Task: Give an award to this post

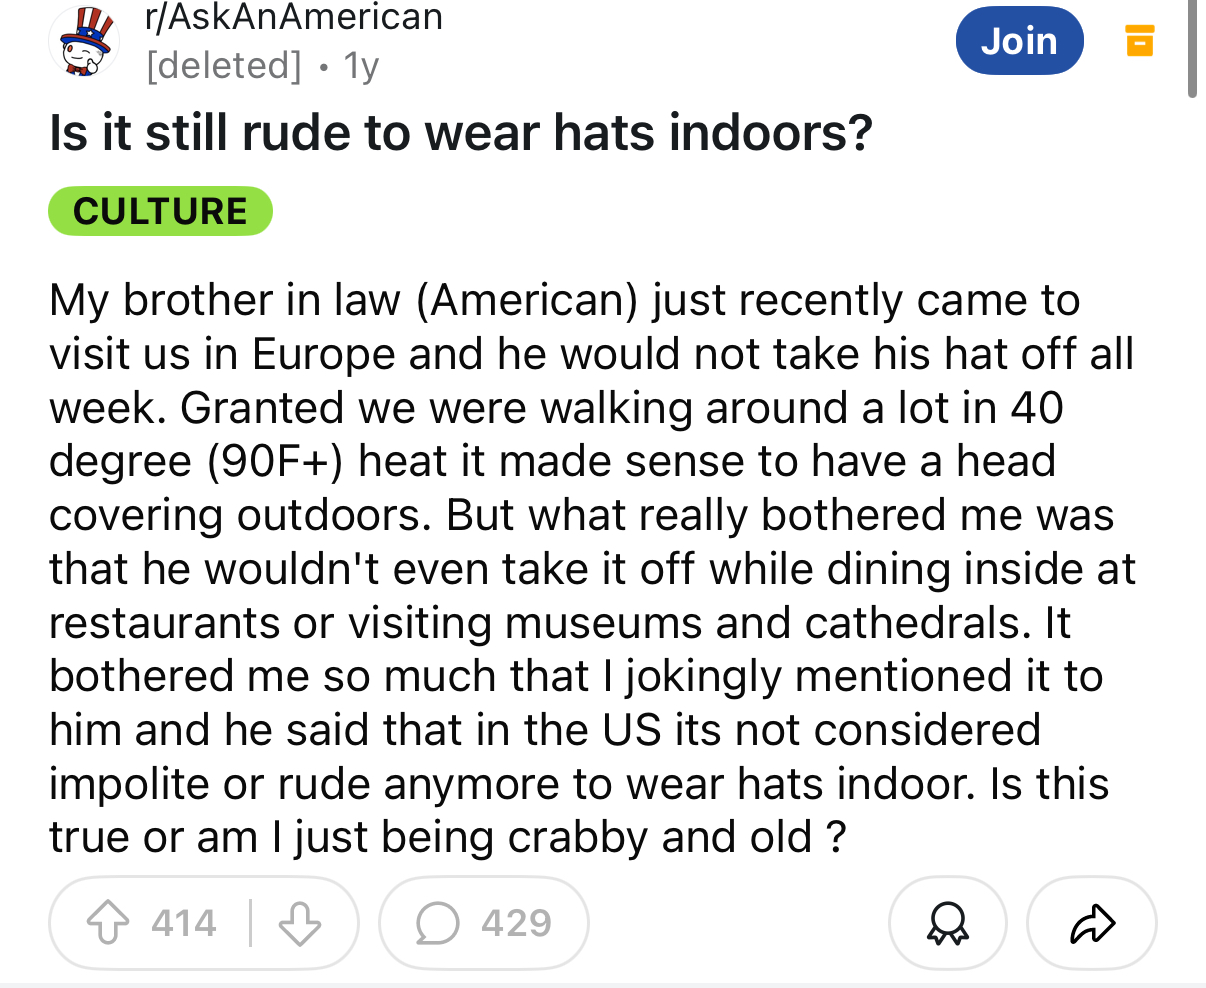Action: pyautogui.click(x=947, y=923)
